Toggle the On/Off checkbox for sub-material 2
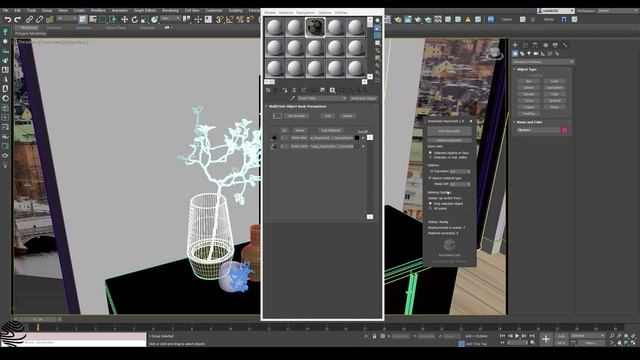The height and width of the screenshot is (360, 640). point(363,146)
